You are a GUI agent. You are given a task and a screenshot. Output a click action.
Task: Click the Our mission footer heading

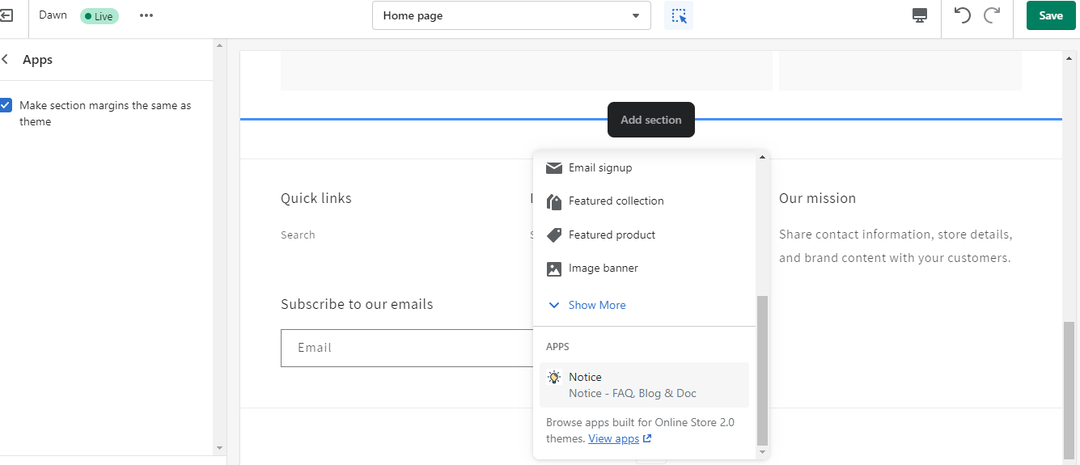[818, 198]
